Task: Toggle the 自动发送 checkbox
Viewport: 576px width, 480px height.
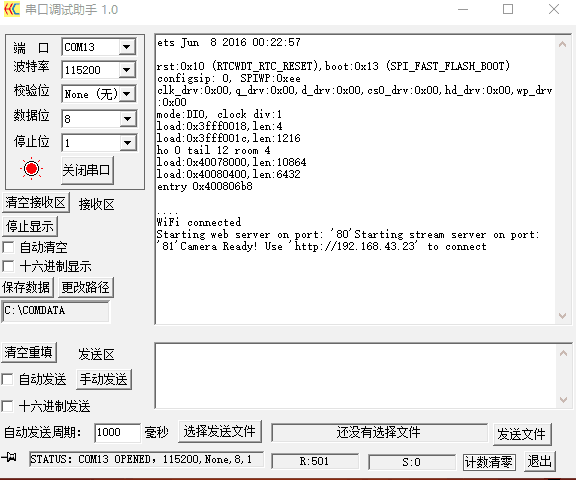Action: pyautogui.click(x=7, y=379)
